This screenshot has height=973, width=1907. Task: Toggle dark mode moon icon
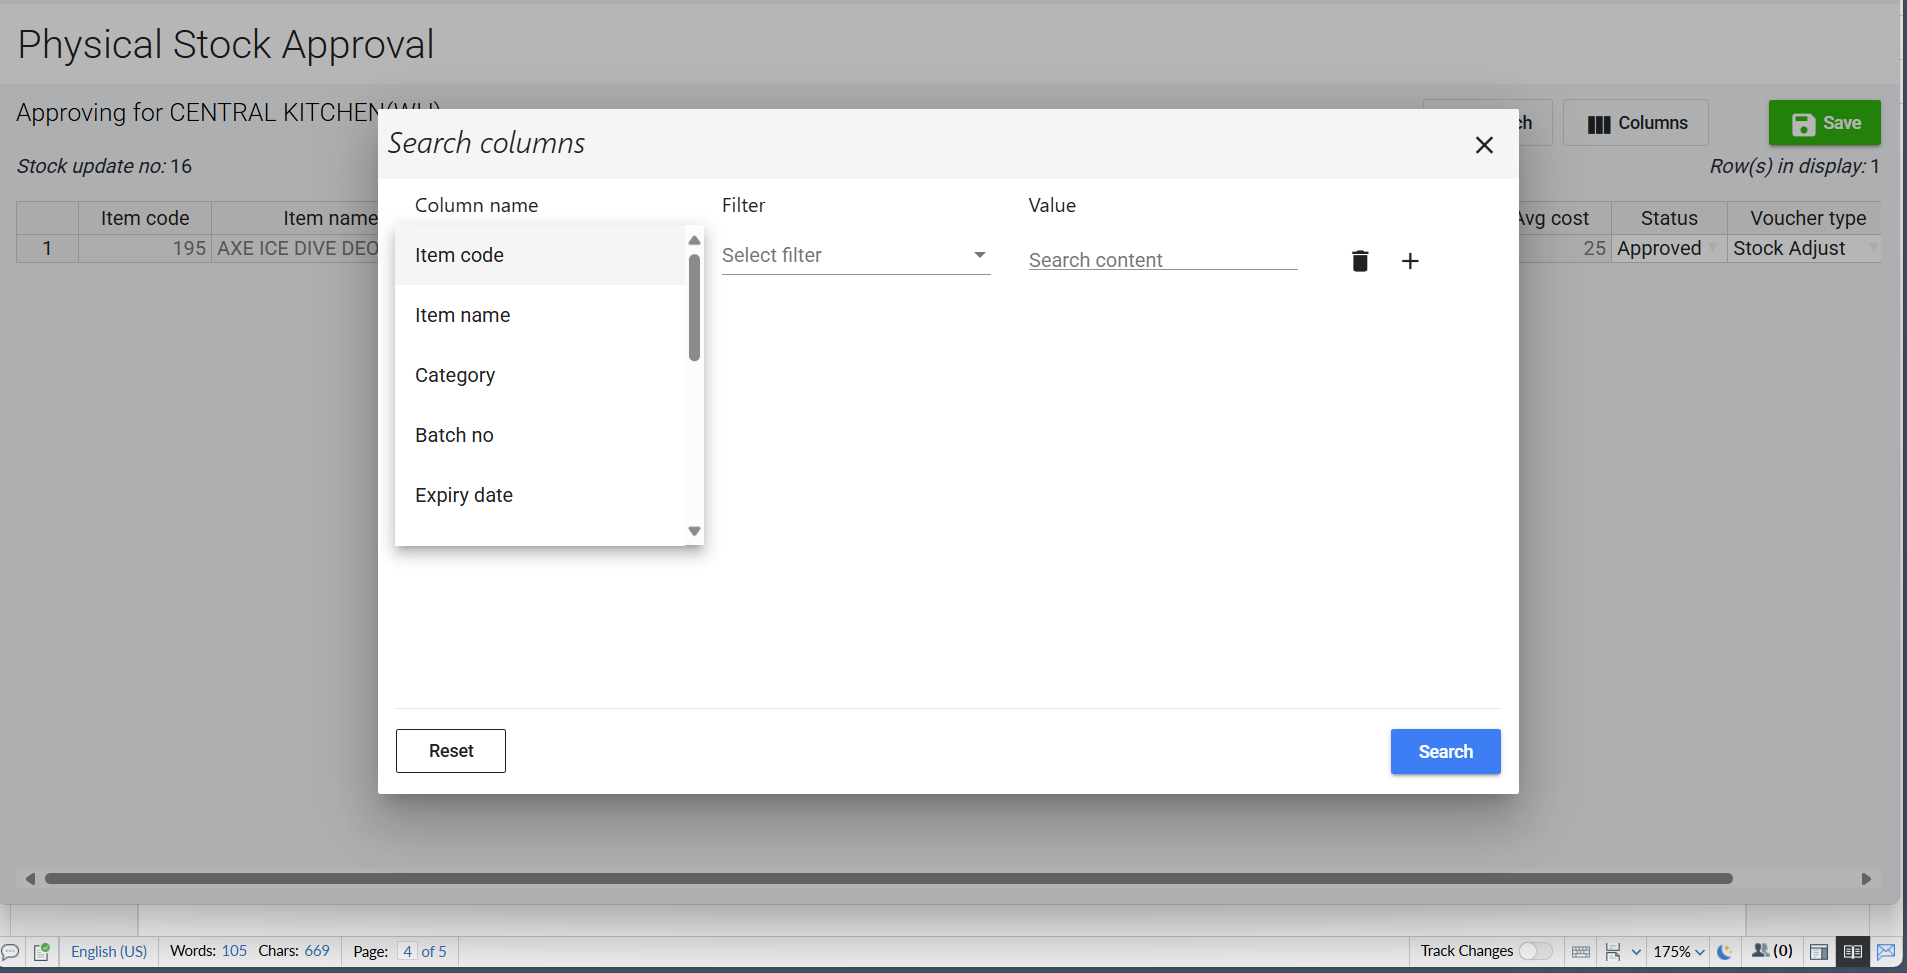pos(1725,952)
